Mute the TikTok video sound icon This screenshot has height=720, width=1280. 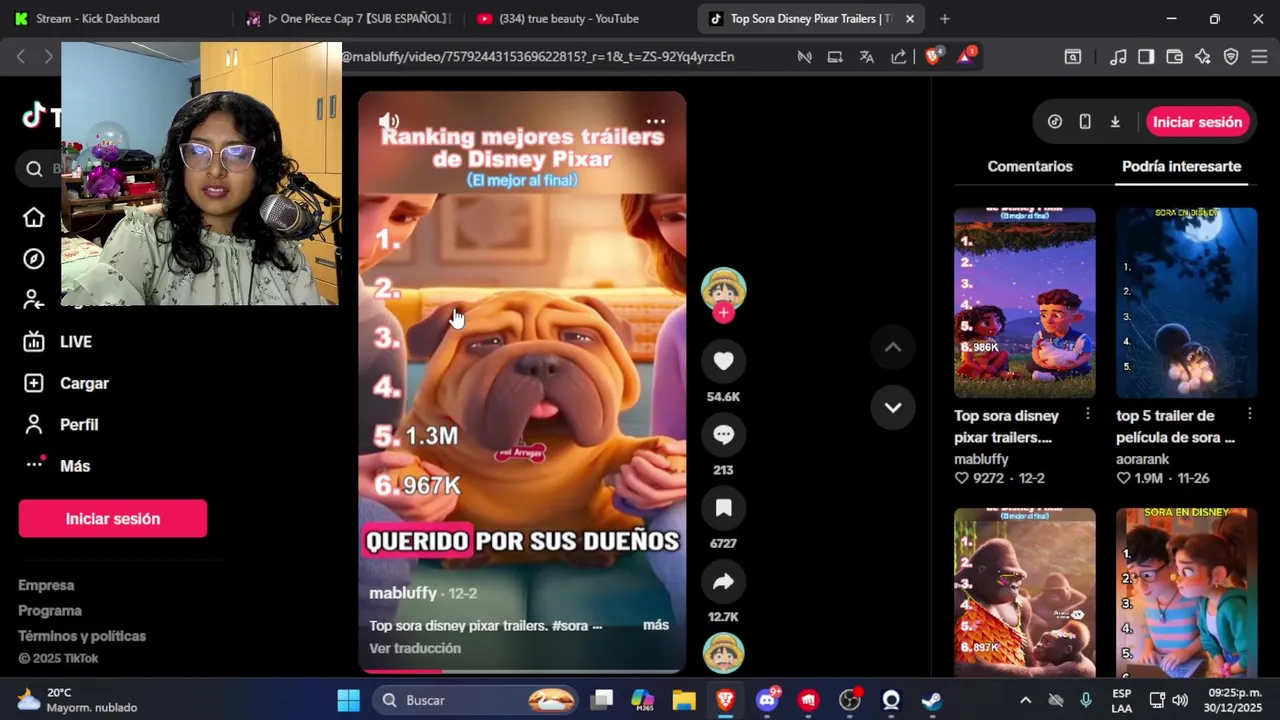pos(388,121)
